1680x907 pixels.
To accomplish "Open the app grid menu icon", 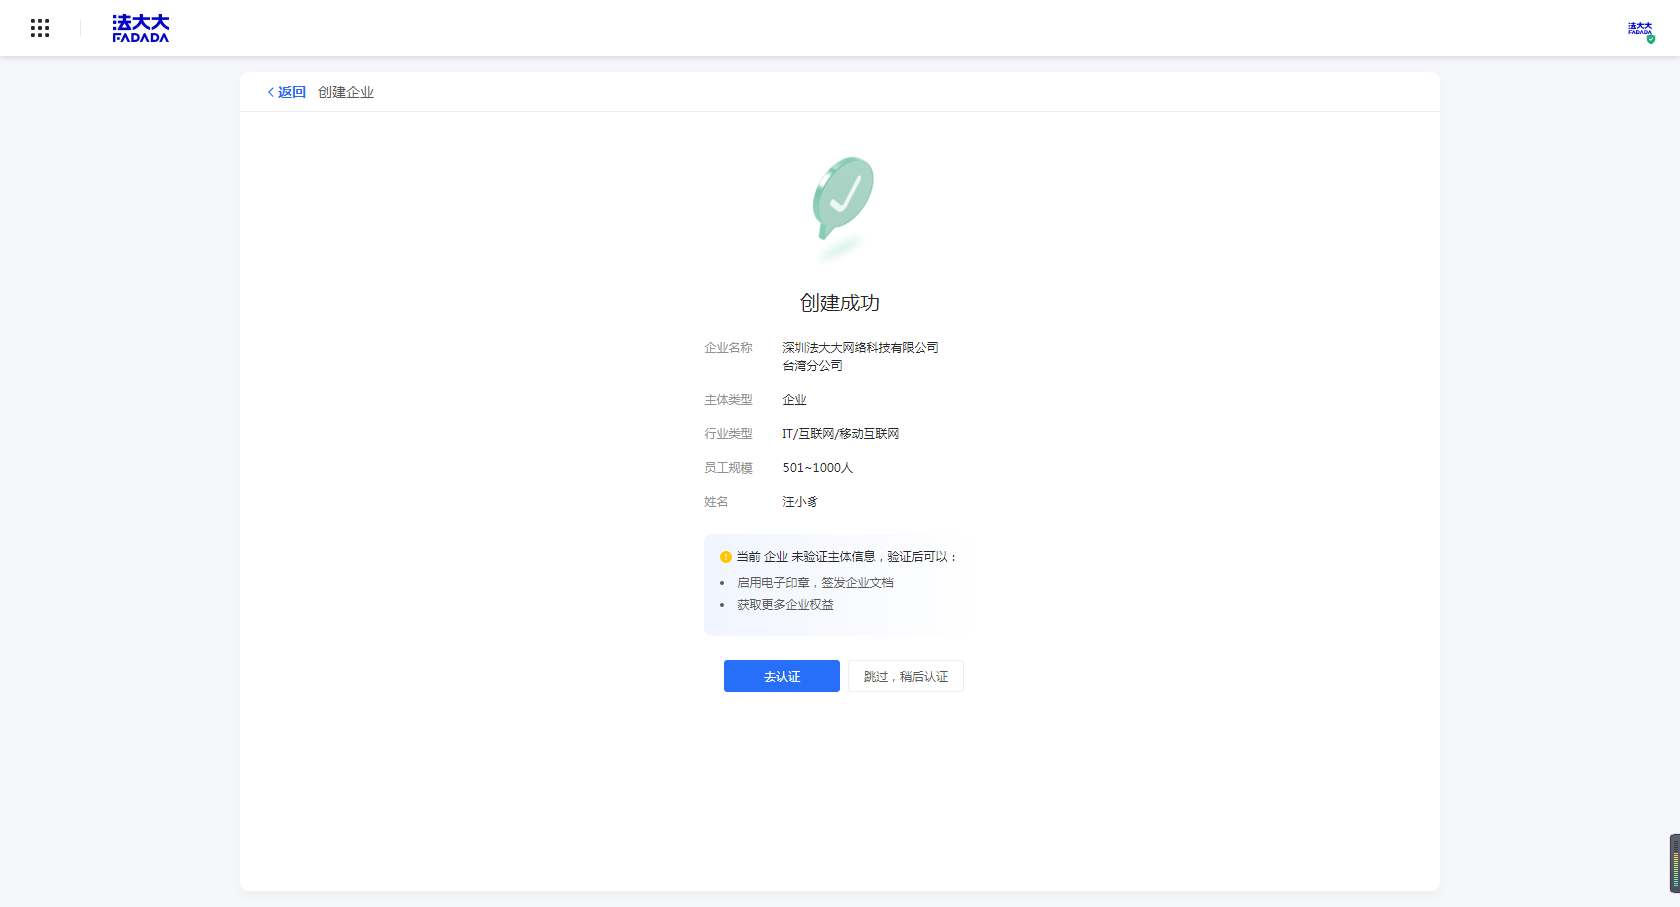I will click(x=40, y=28).
